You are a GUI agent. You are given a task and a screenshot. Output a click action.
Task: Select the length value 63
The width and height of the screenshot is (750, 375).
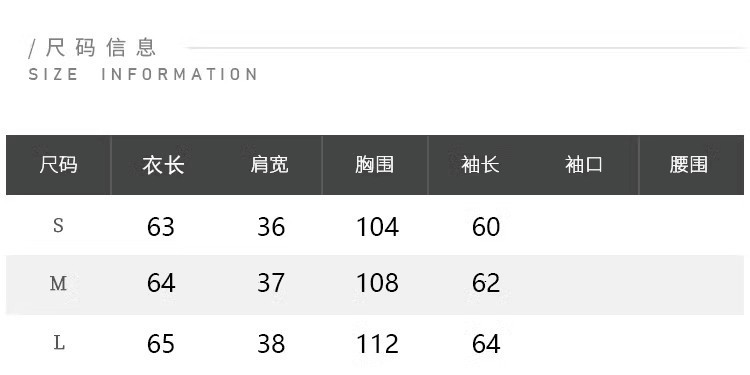click(161, 227)
